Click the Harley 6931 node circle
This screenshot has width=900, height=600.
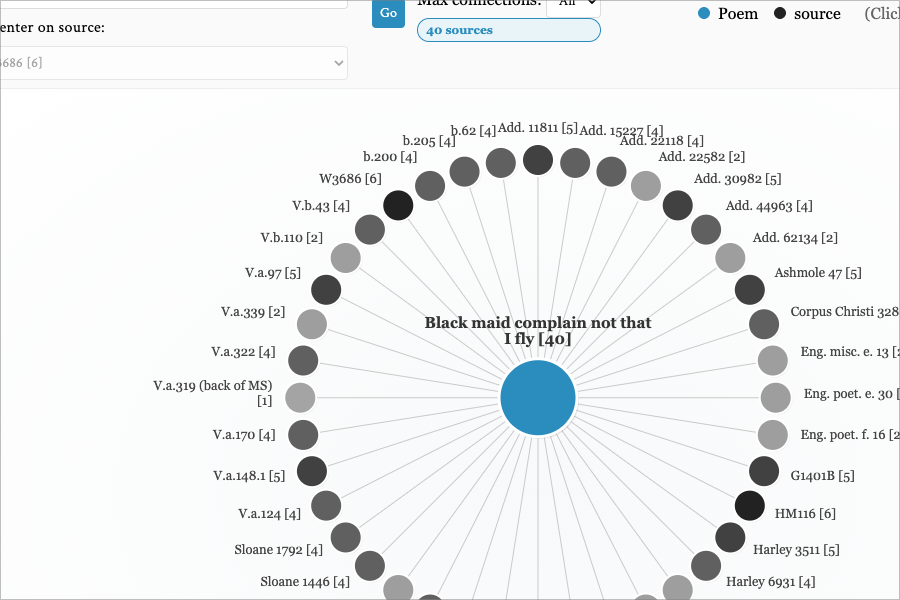coord(705,566)
